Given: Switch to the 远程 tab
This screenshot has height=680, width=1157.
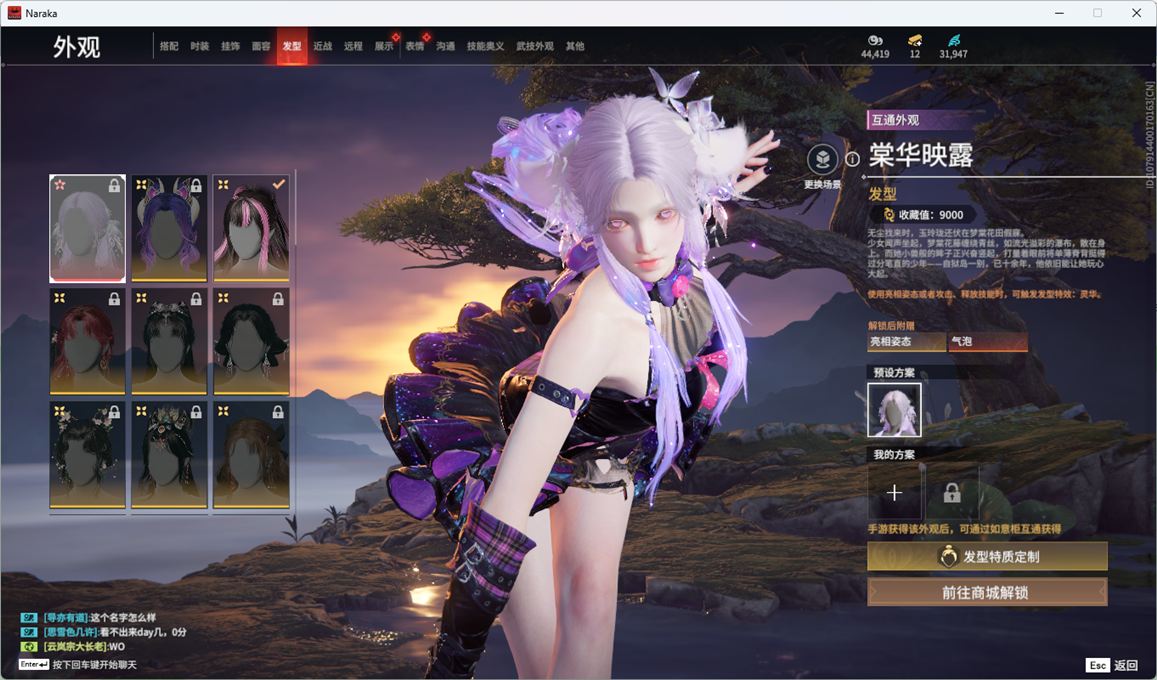Looking at the screenshot, I should coord(353,46).
